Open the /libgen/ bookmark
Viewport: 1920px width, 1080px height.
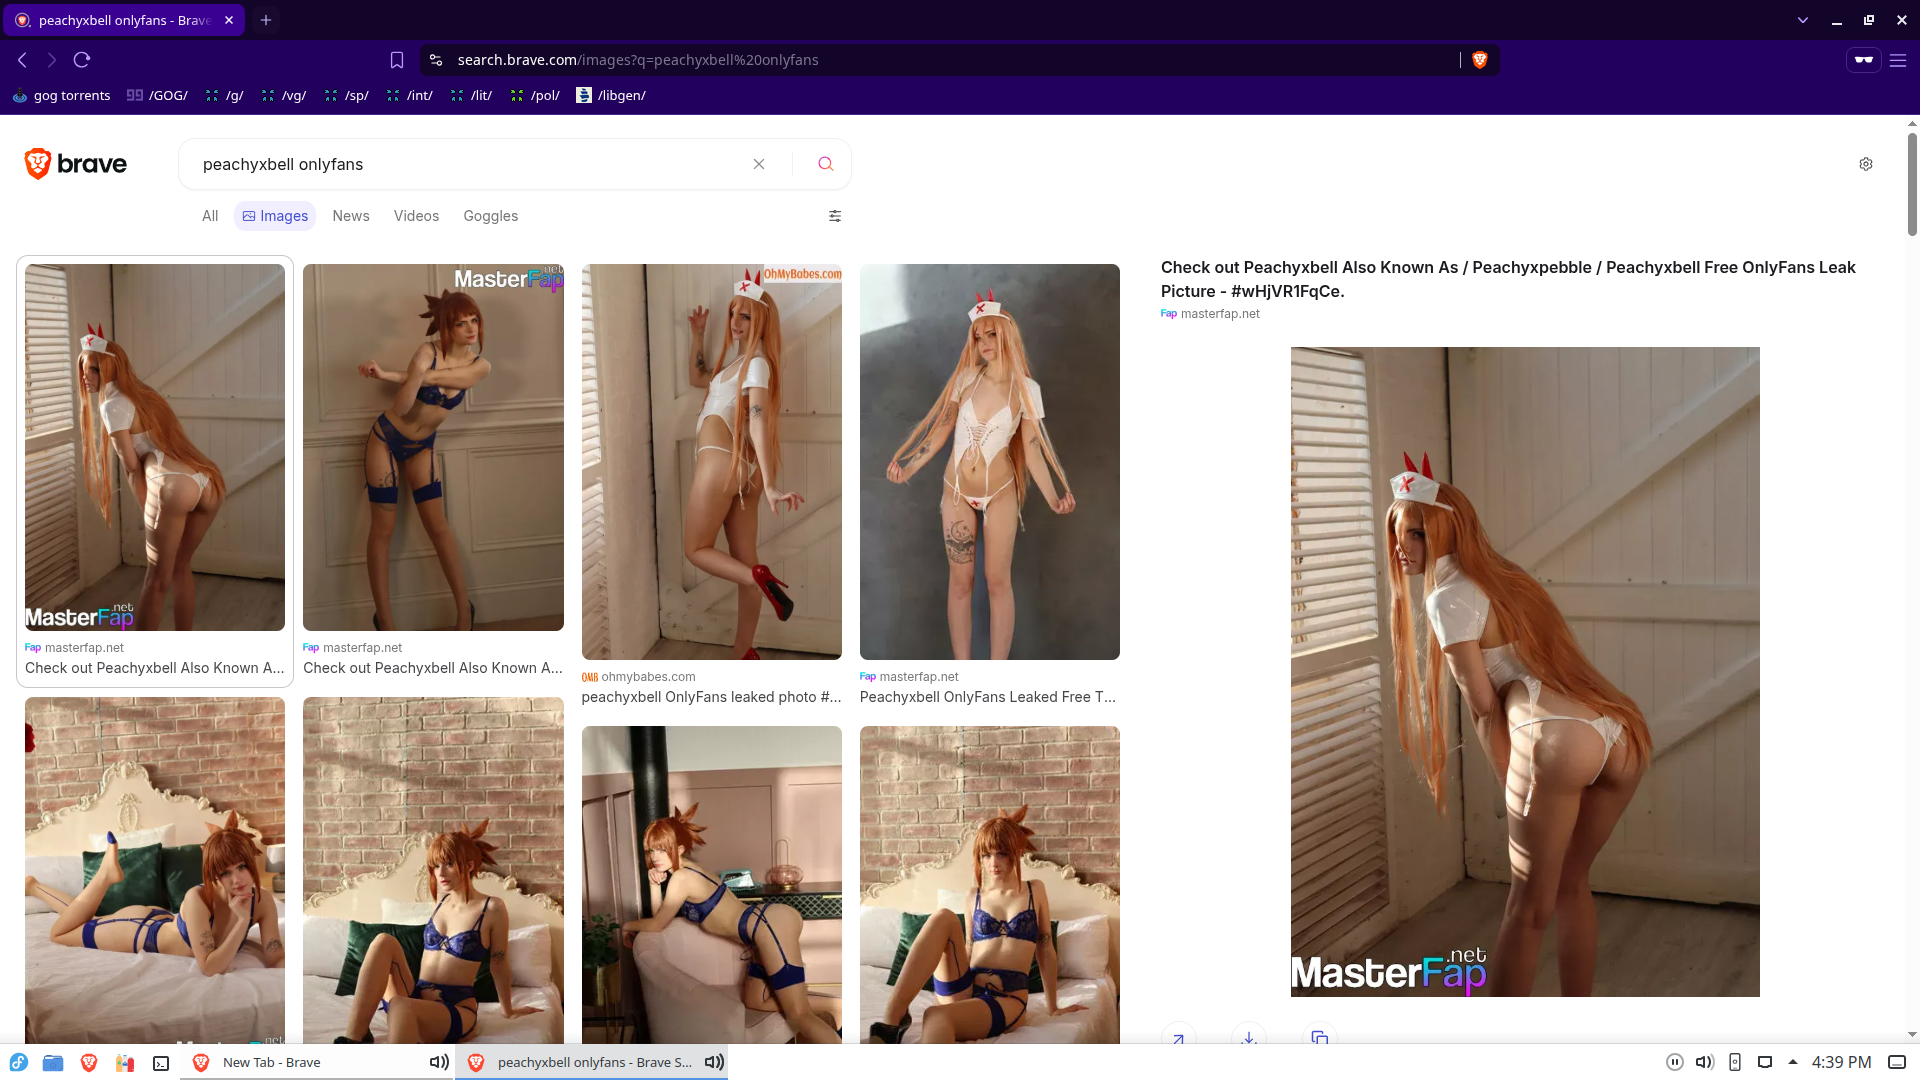[611, 96]
